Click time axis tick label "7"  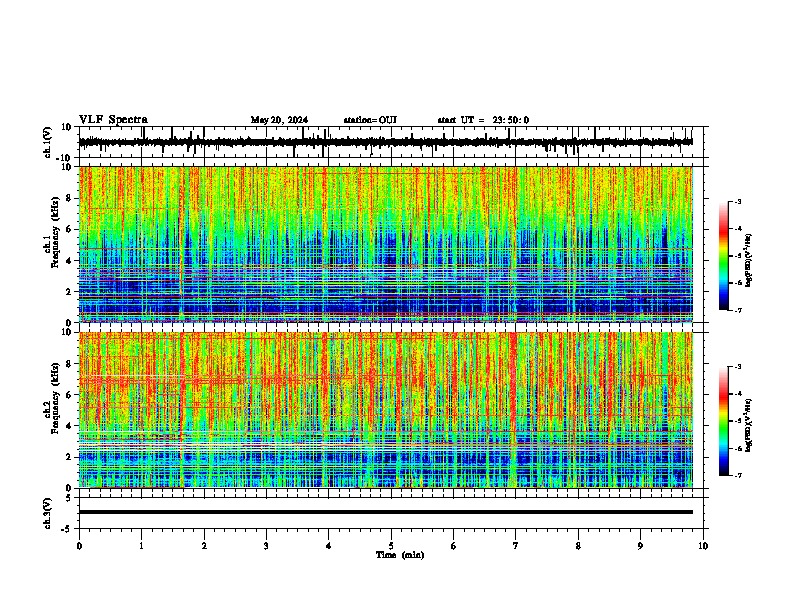(516, 546)
